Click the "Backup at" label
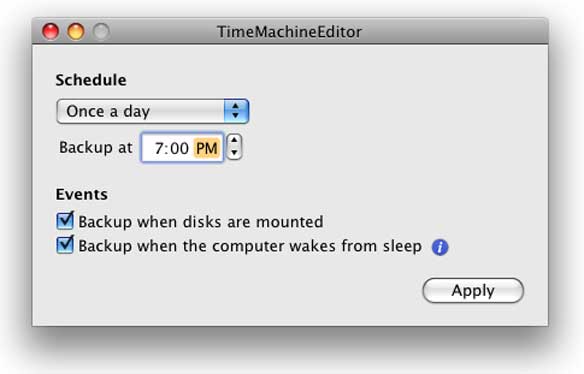584x374 pixels. (x=96, y=148)
